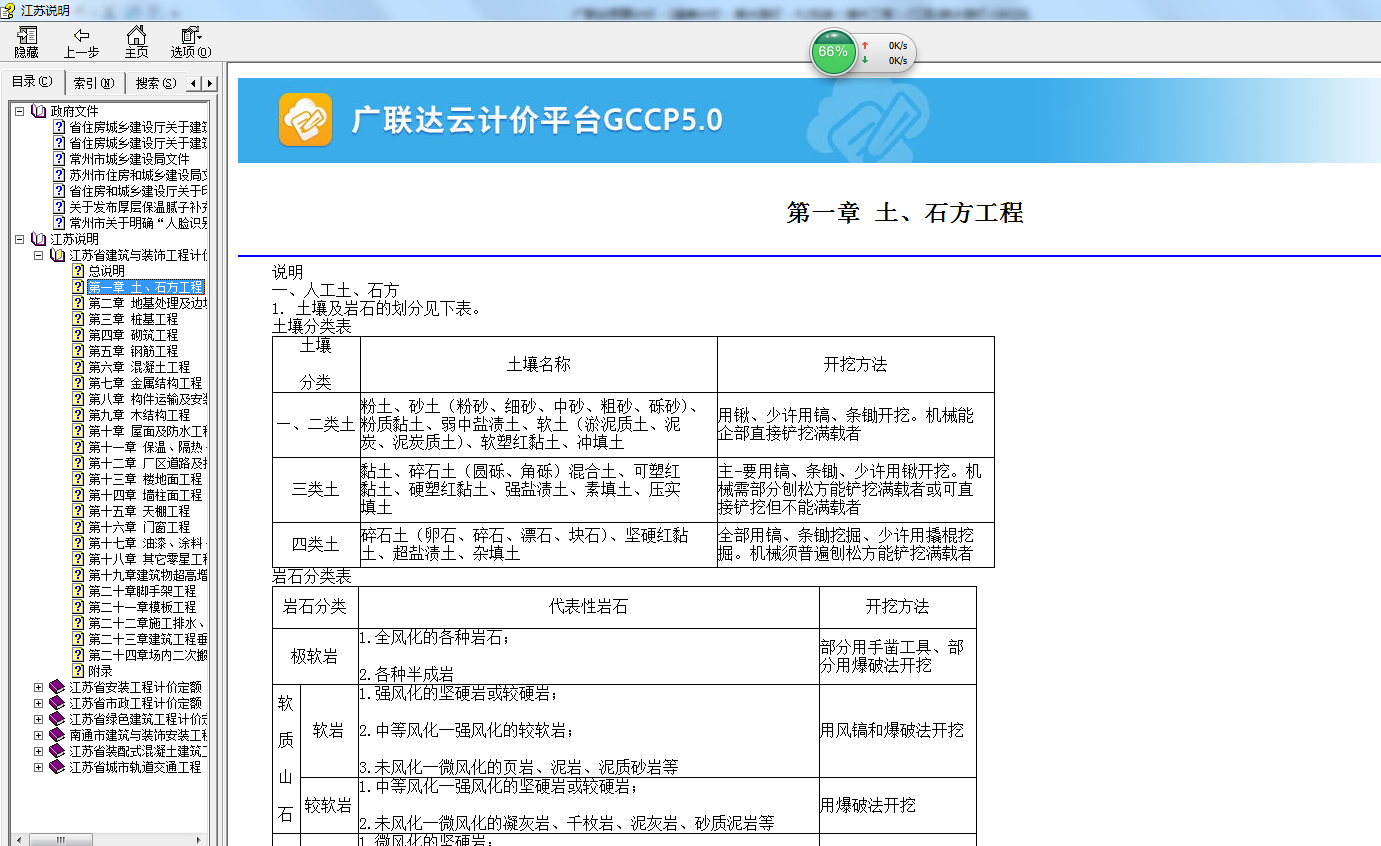This screenshot has height=846, width=1381.
Task: Open 第二十一章模板工程 topic
Action: 142,607
